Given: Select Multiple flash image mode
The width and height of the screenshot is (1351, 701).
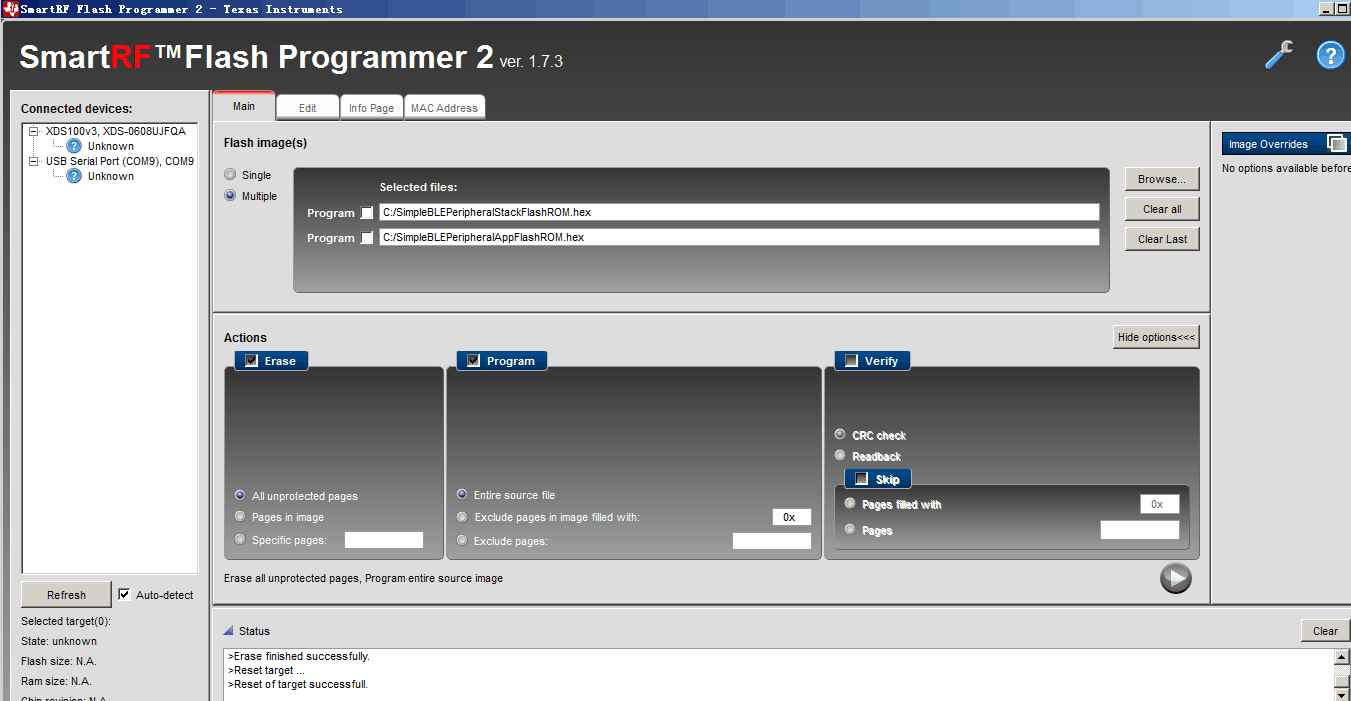Looking at the screenshot, I should 230,195.
